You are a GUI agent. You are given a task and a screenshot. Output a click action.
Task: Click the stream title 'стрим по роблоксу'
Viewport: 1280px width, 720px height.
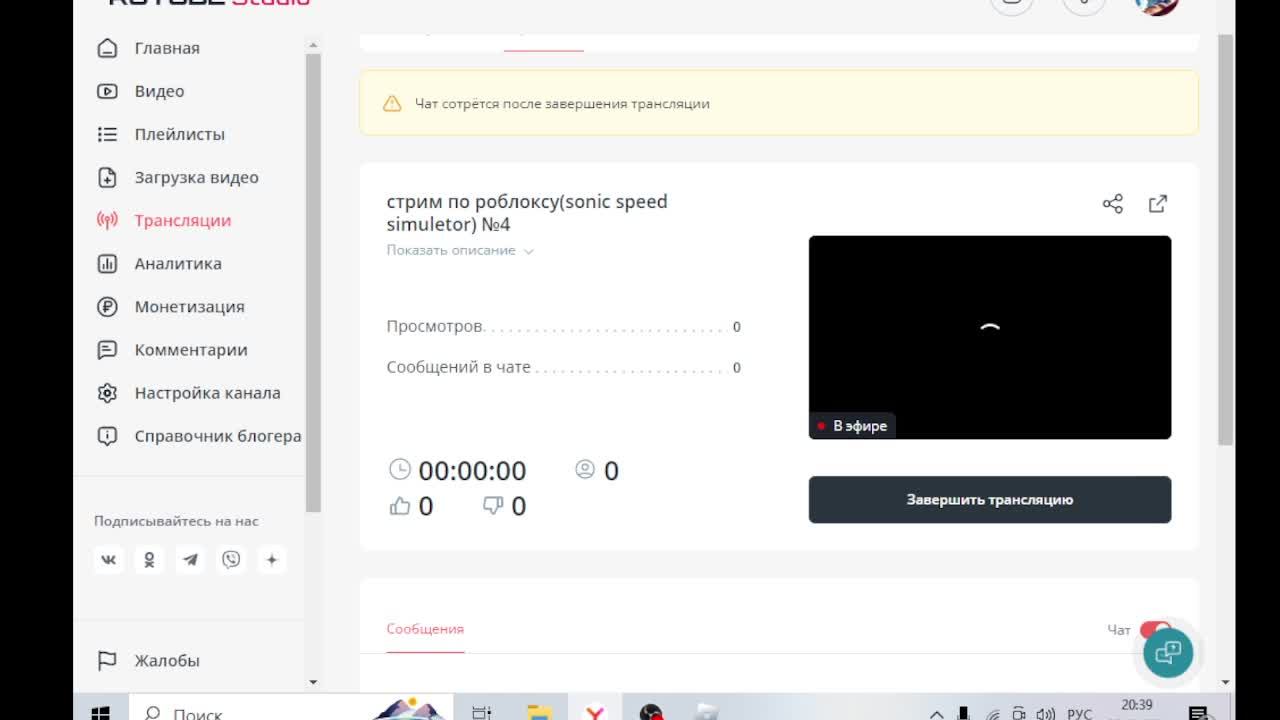coord(527,213)
